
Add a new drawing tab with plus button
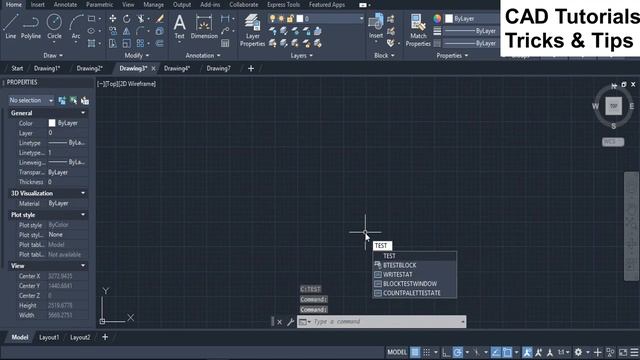tap(251, 69)
